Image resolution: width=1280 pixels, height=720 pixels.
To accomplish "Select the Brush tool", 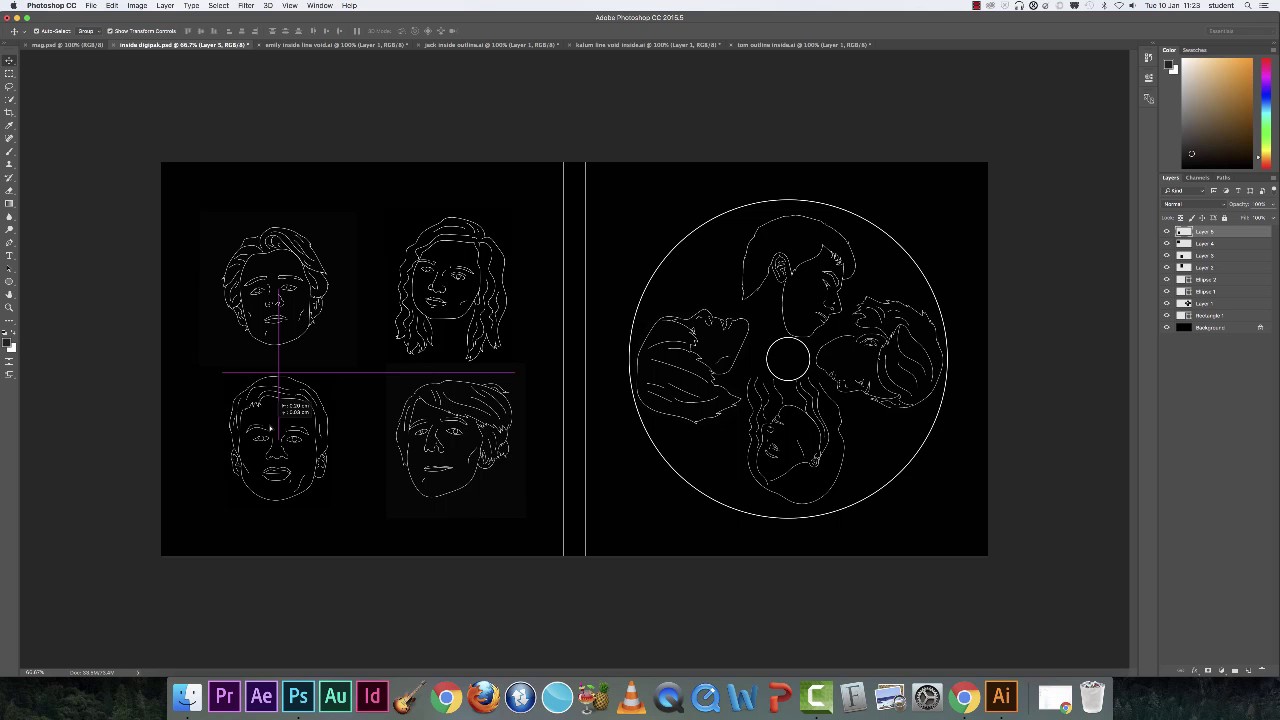I will point(9,151).
